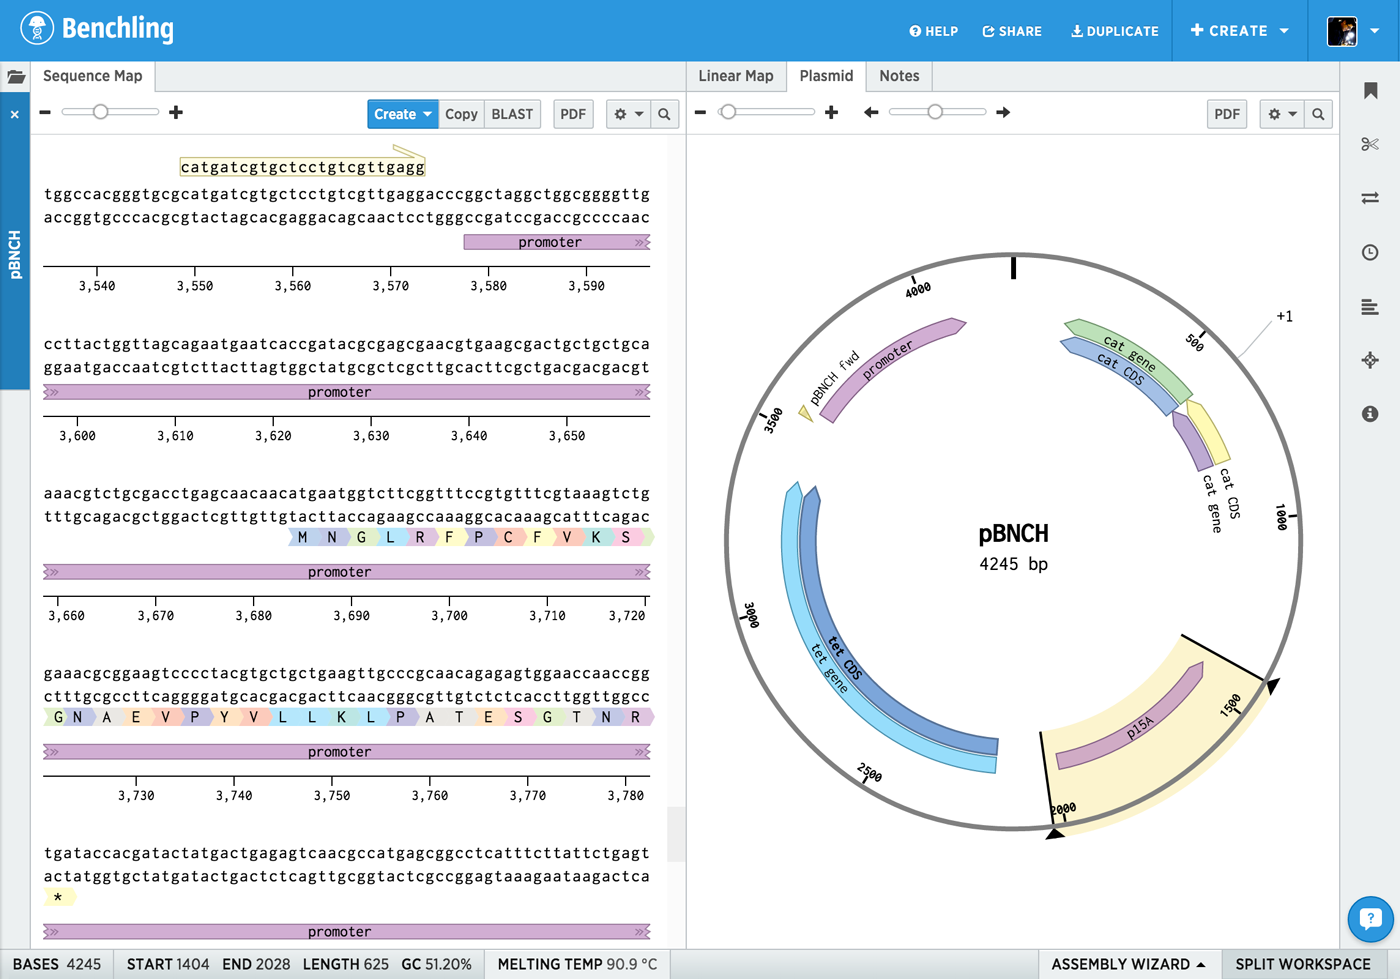Switch to the Linear Map tab
1400x979 pixels.
click(x=736, y=75)
